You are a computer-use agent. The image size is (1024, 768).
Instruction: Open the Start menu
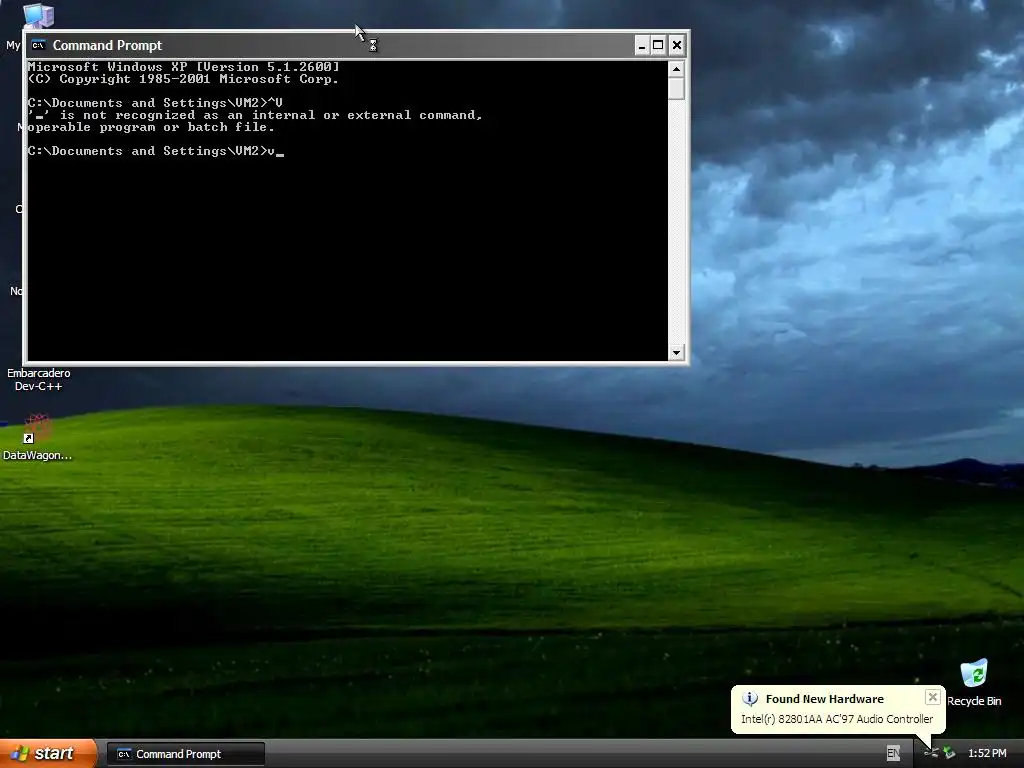pyautogui.click(x=48, y=754)
